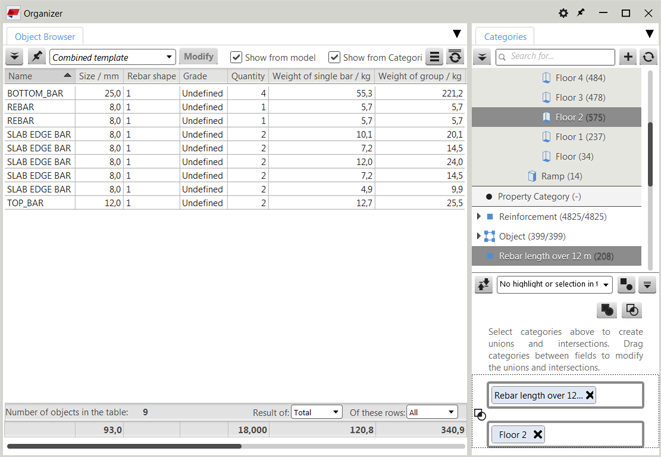Toggle the Show from Categories checkbox
The height and width of the screenshot is (457, 661).
(334, 57)
